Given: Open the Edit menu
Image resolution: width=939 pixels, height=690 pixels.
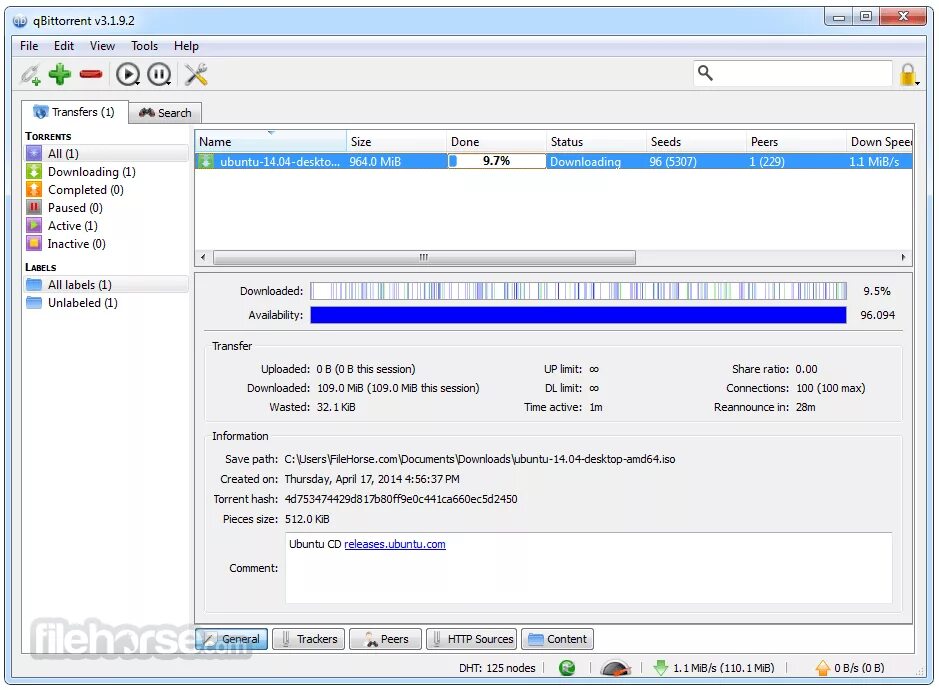Looking at the screenshot, I should pos(63,46).
